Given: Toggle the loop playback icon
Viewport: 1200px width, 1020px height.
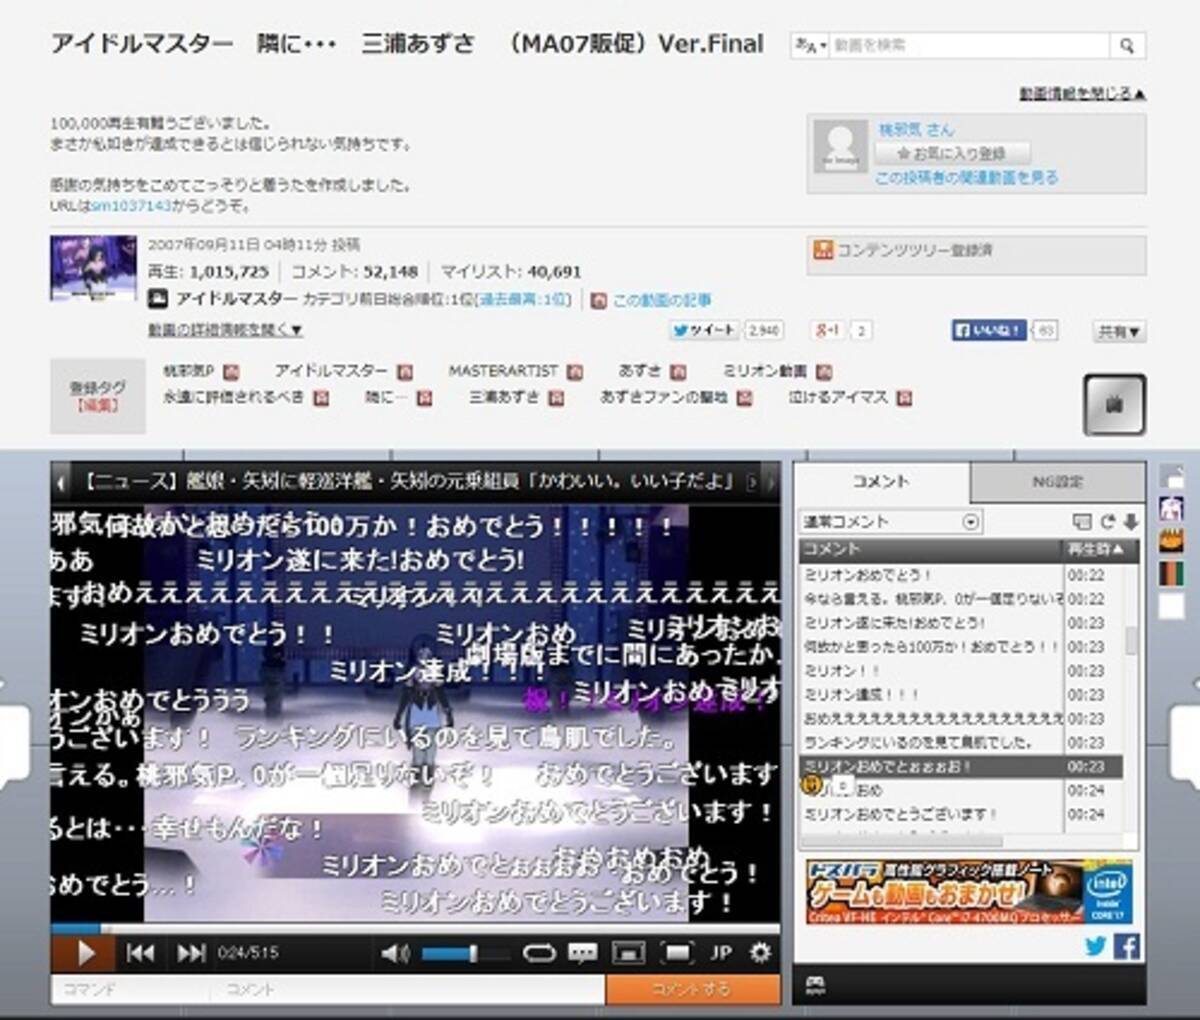Looking at the screenshot, I should pyautogui.click(x=538, y=953).
